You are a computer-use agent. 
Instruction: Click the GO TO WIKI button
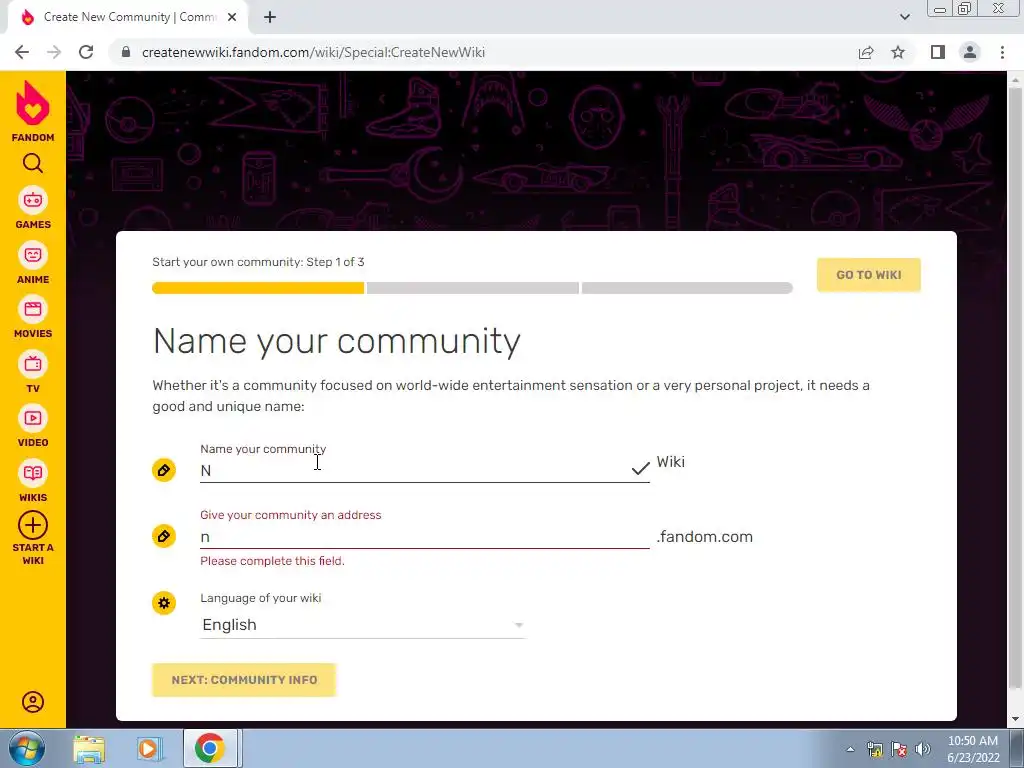pos(869,275)
